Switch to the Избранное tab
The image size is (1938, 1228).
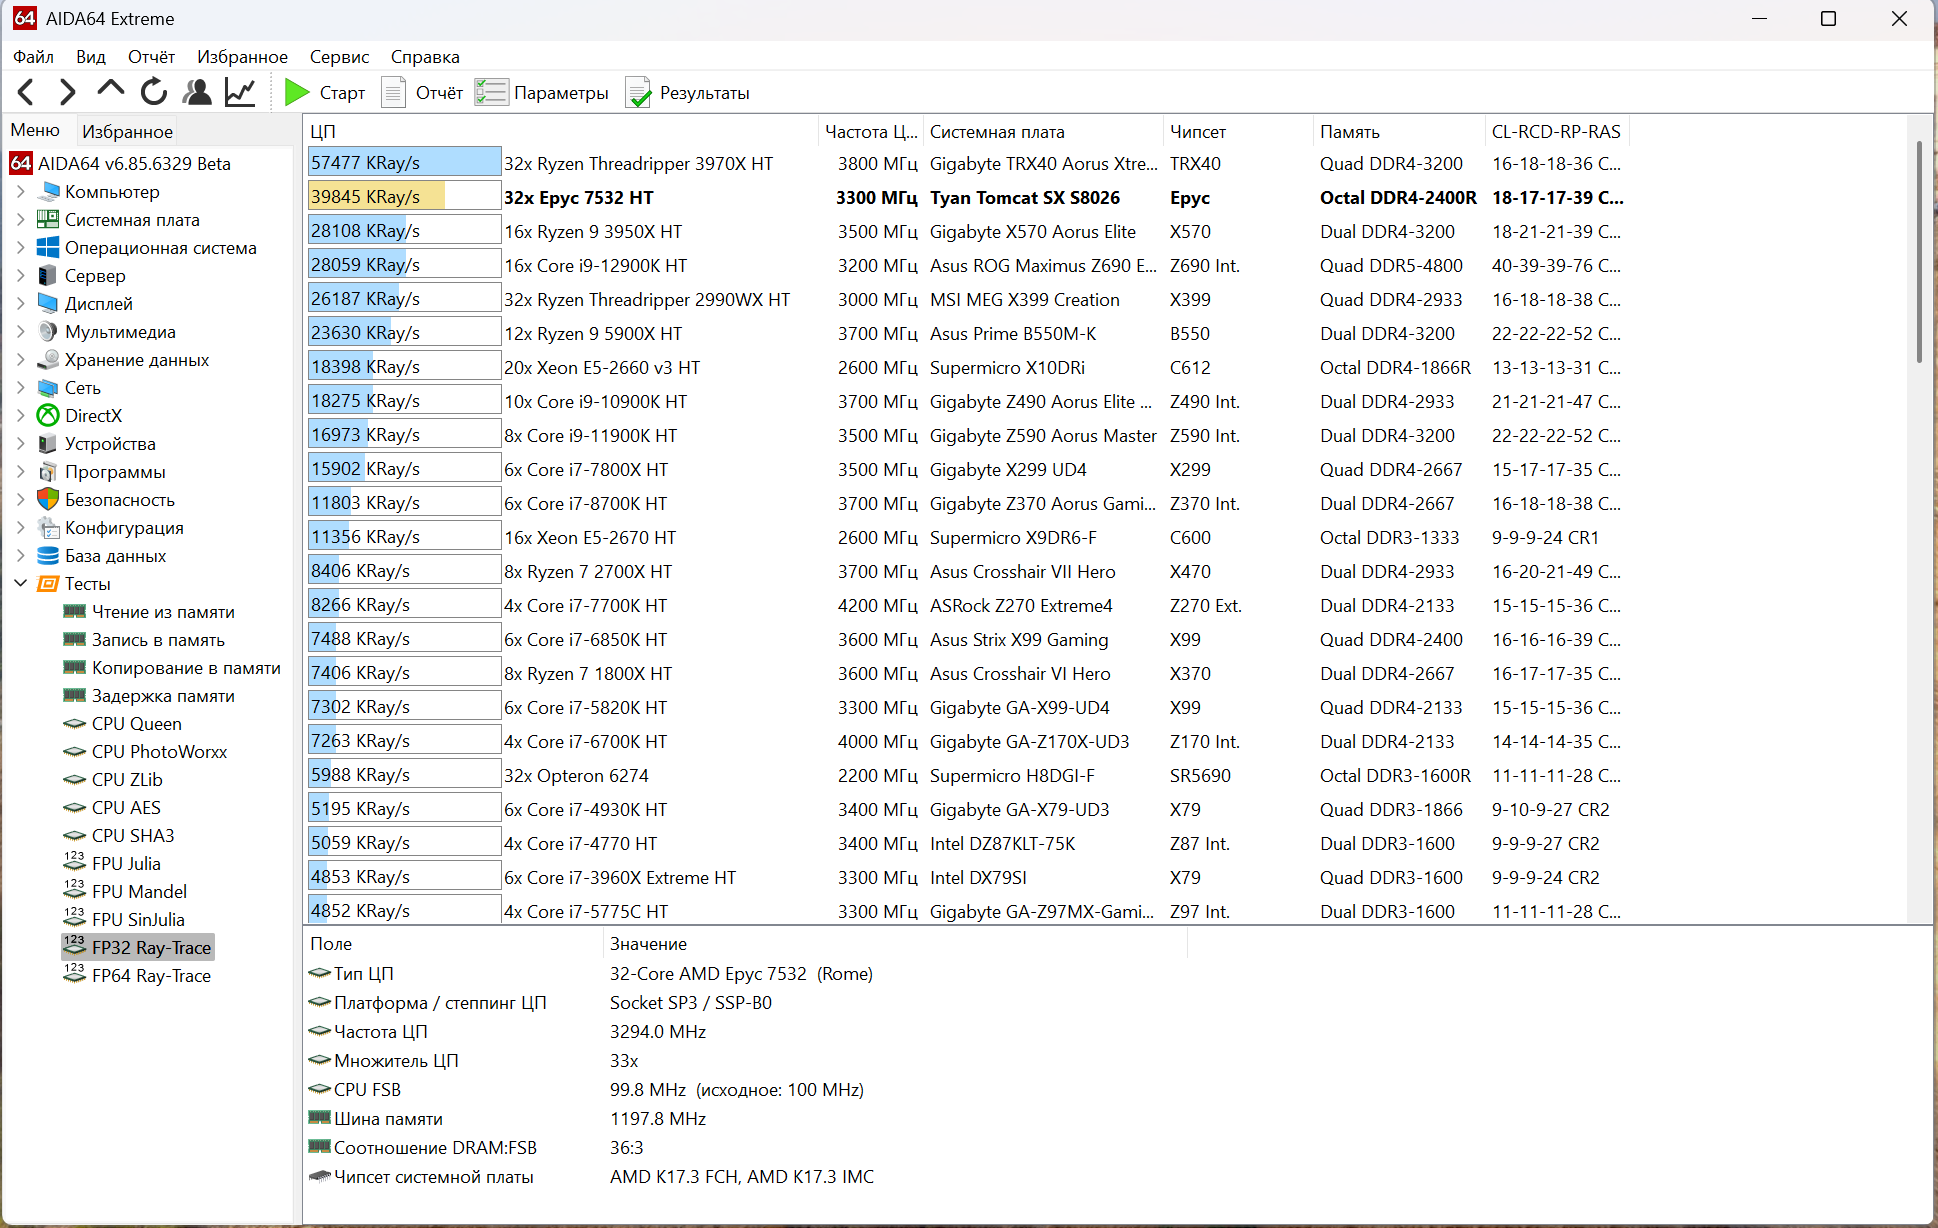(x=127, y=131)
